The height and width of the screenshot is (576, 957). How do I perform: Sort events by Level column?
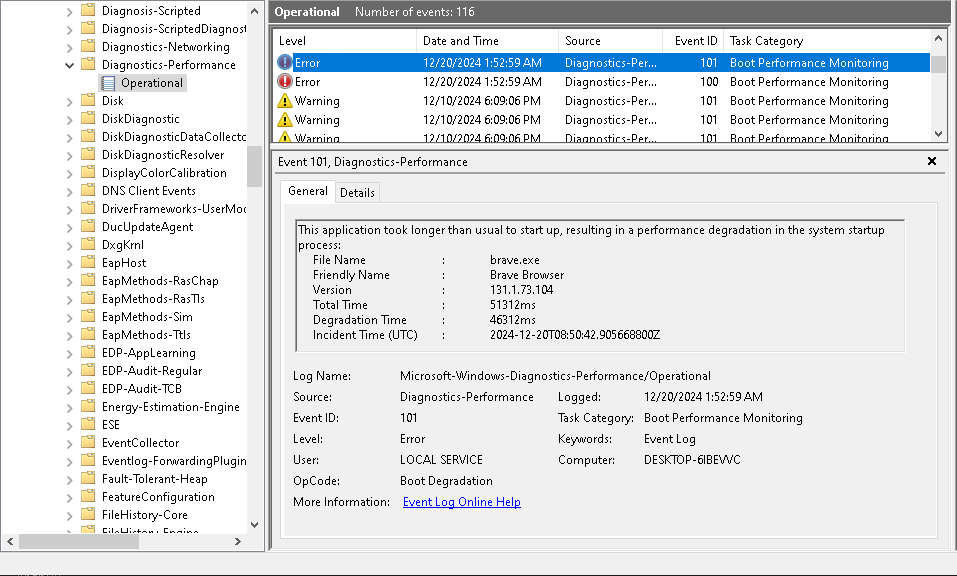344,41
